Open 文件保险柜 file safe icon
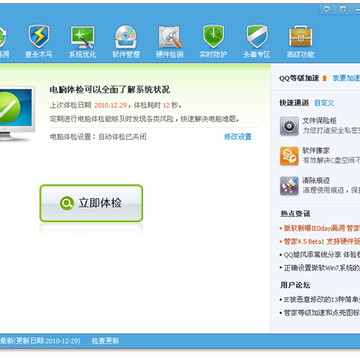This screenshot has height=360, width=360. pyautogui.click(x=289, y=126)
